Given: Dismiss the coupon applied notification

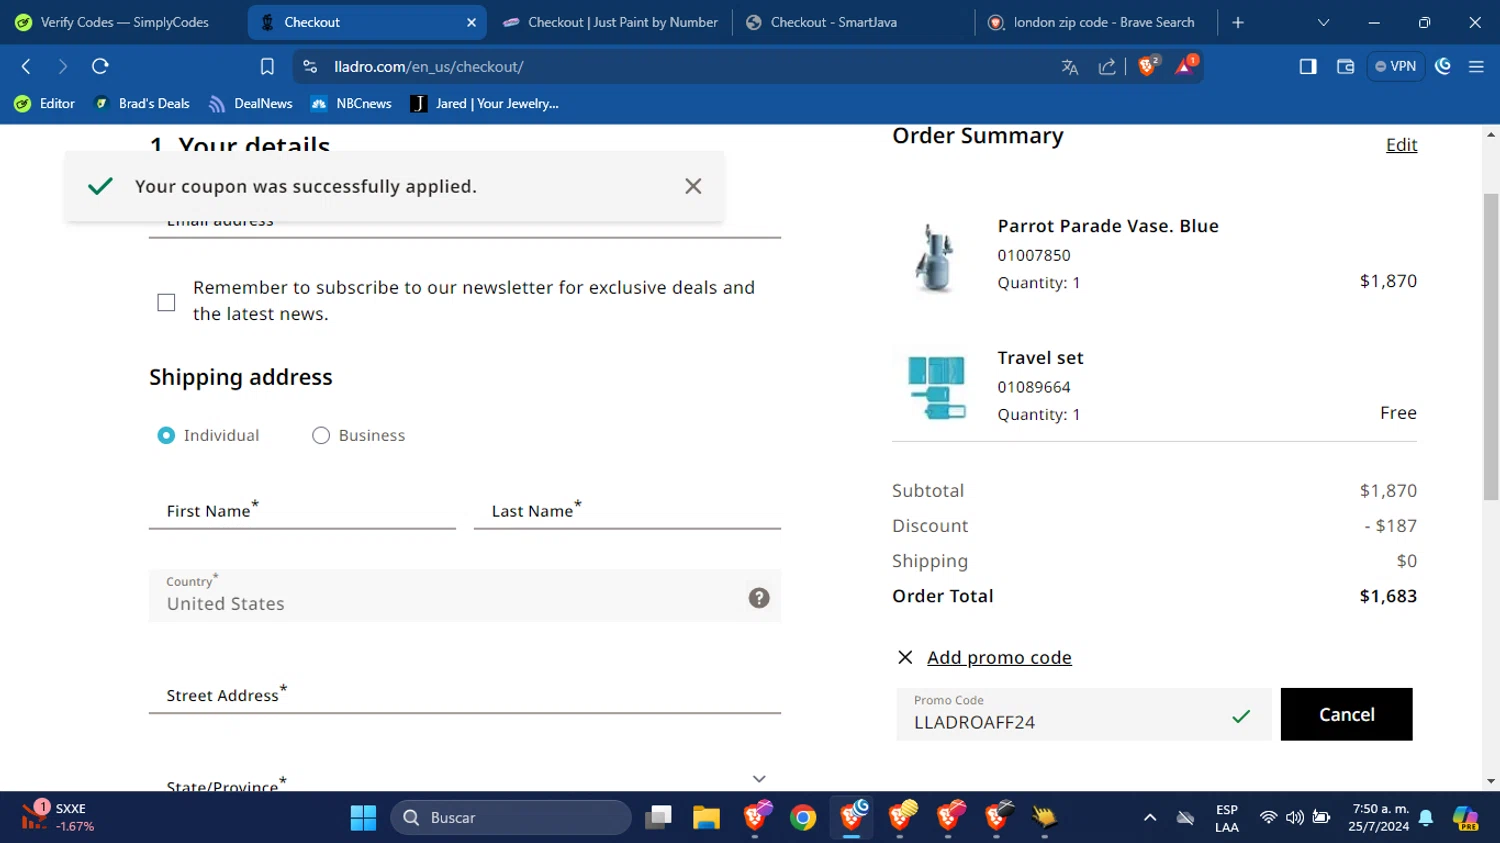Looking at the screenshot, I should click(x=693, y=186).
